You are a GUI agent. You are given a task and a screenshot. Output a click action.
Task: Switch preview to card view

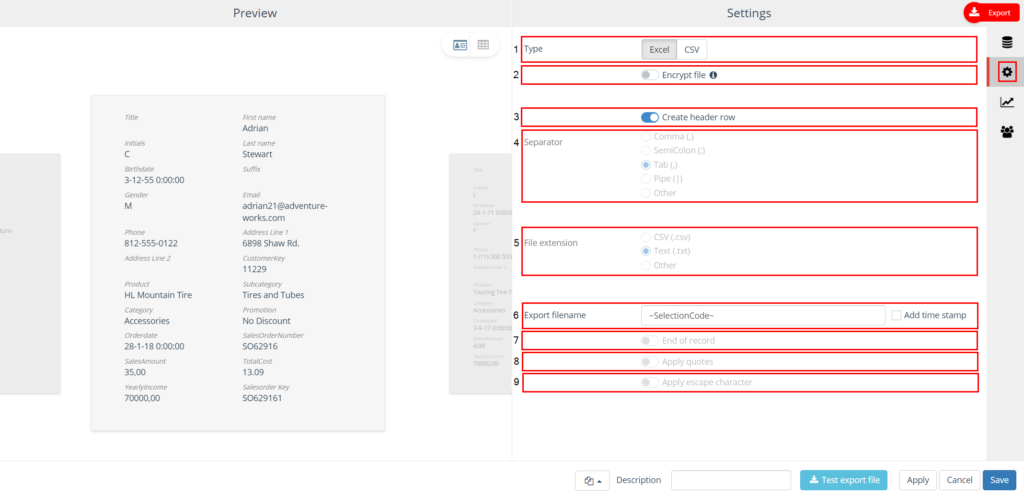coord(460,45)
